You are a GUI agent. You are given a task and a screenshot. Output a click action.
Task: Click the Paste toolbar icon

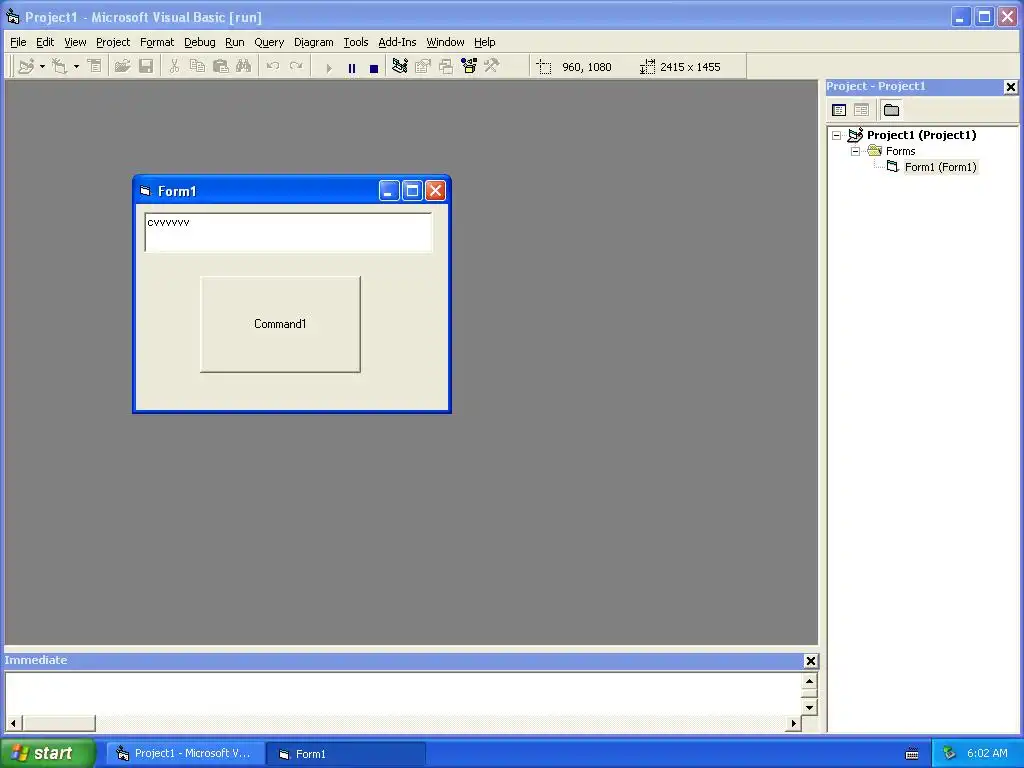pos(221,67)
